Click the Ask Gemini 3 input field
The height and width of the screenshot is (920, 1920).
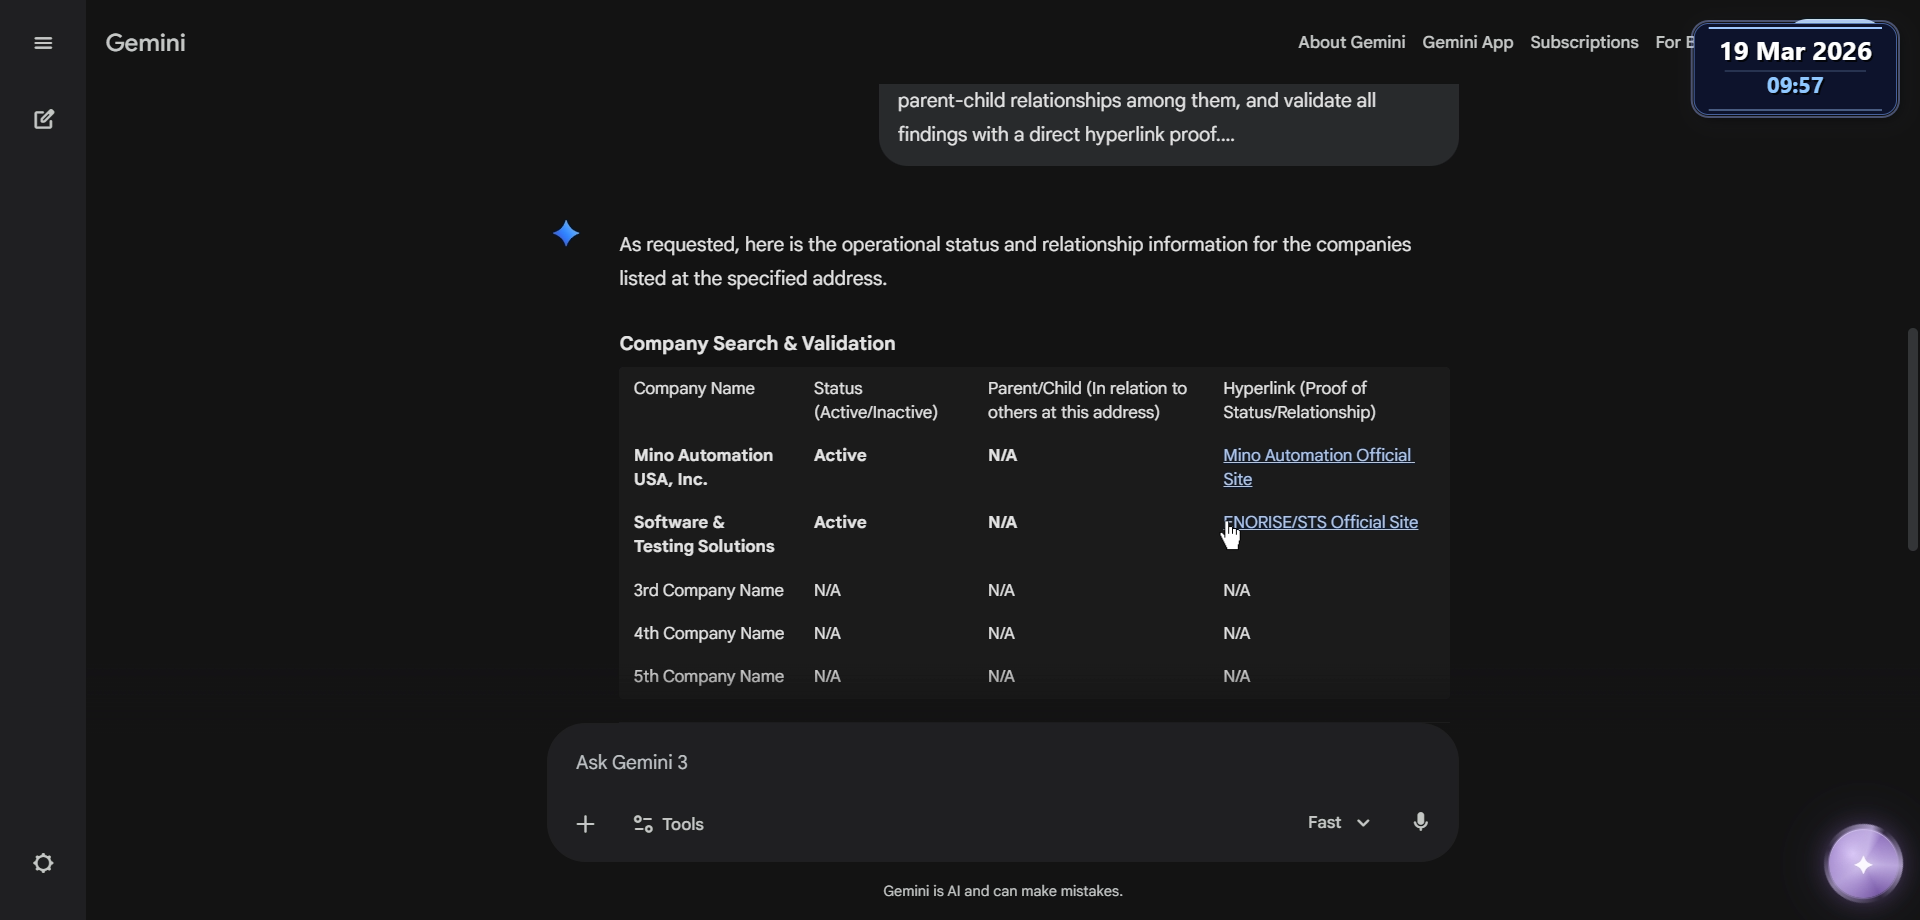[900, 762]
